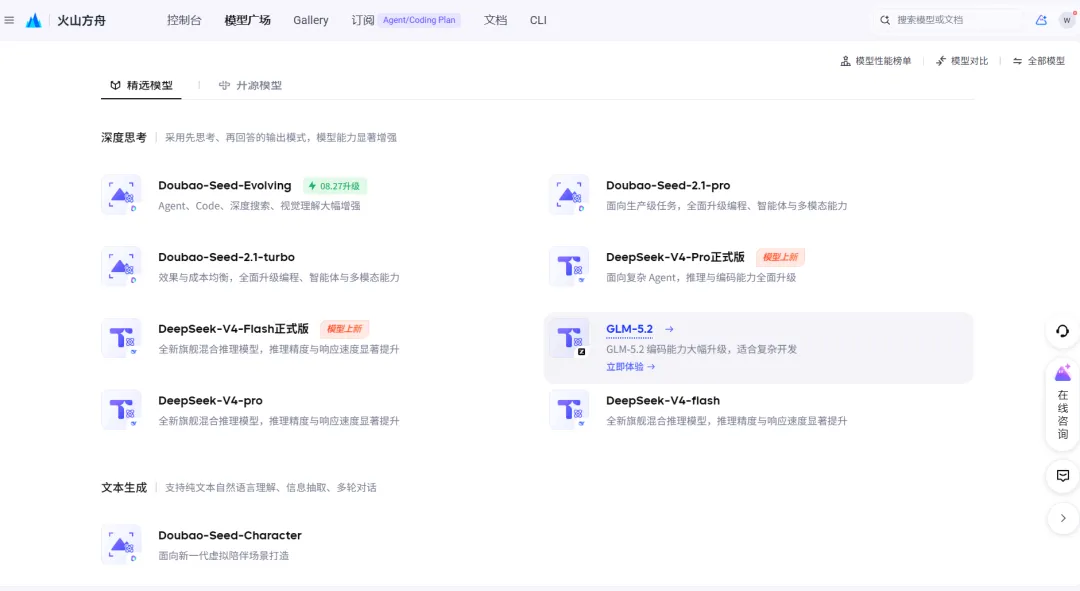1080x591 pixels.
Task: Open 全部模型 link
Action: [x=1046, y=61]
